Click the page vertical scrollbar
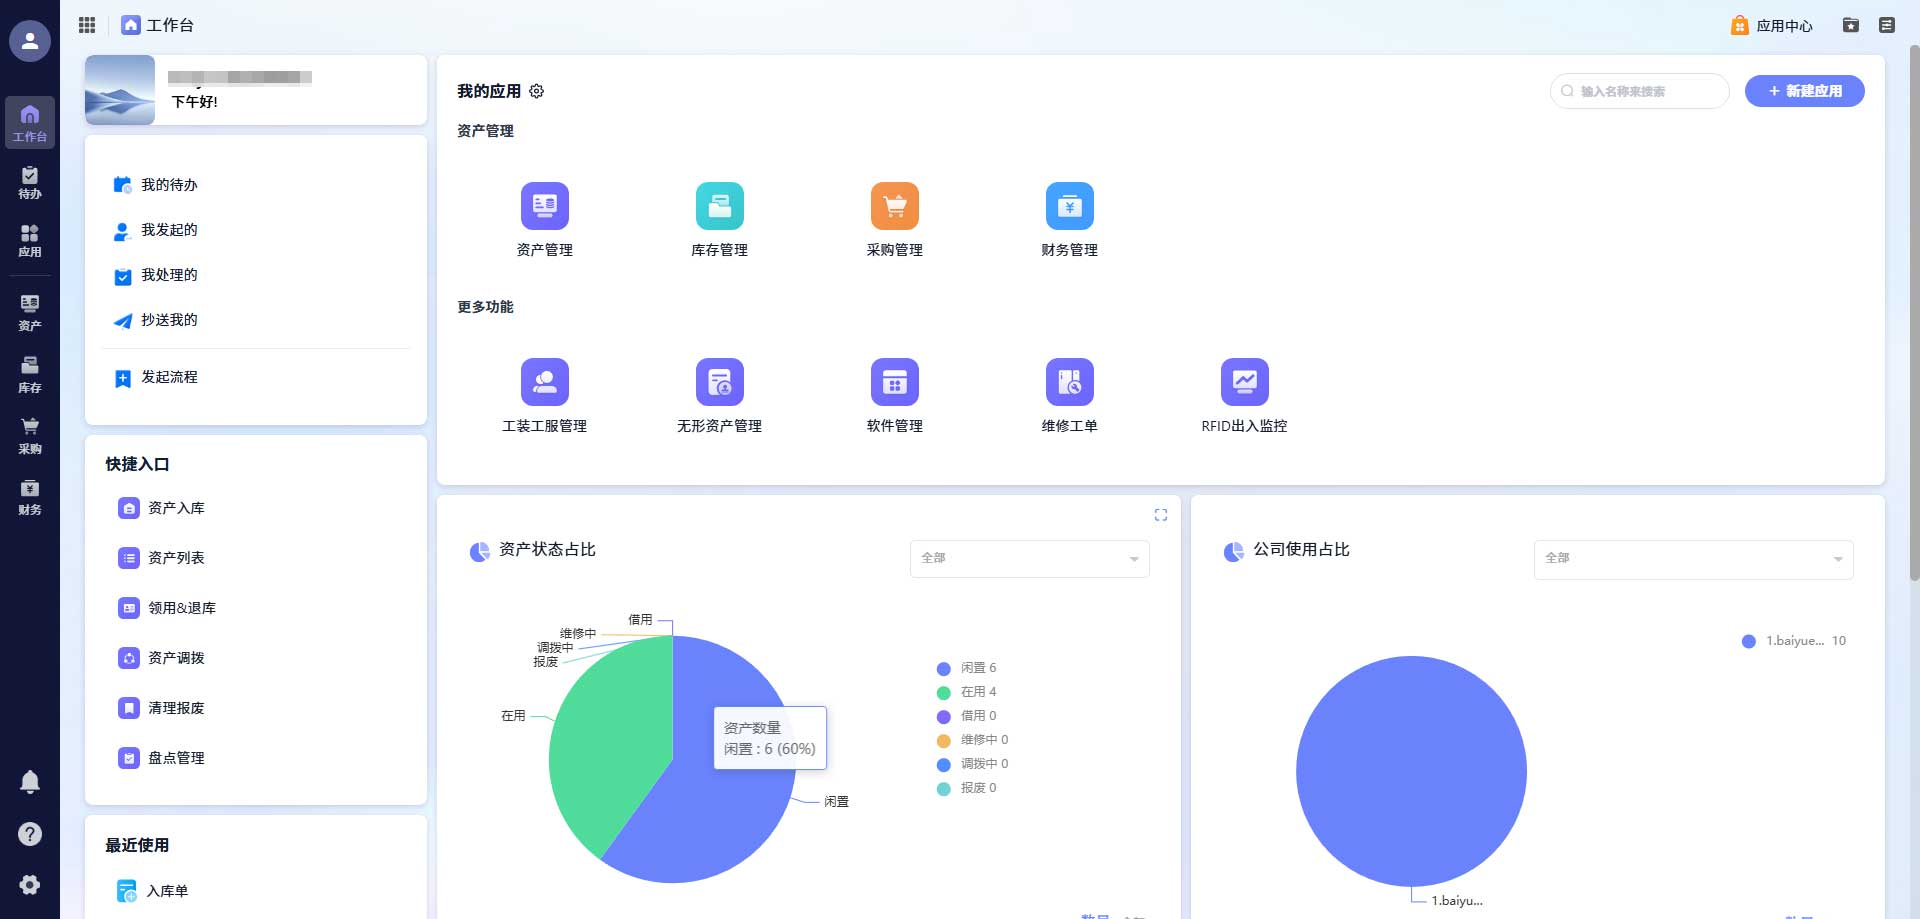 [x=1914, y=313]
